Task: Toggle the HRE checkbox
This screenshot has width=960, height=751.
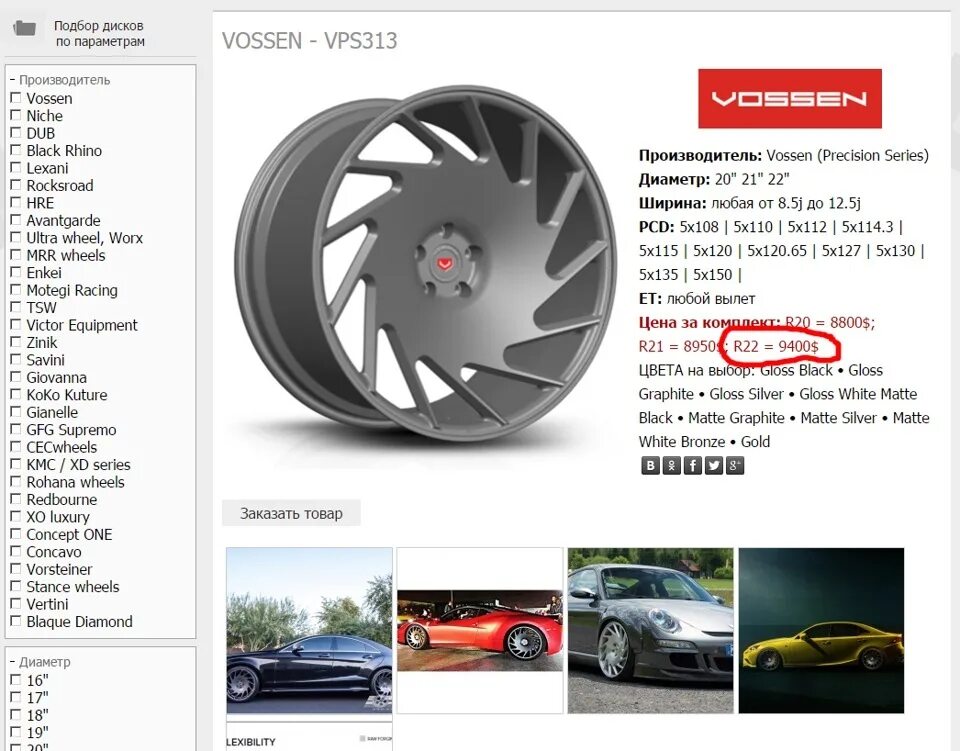Action: tap(16, 202)
